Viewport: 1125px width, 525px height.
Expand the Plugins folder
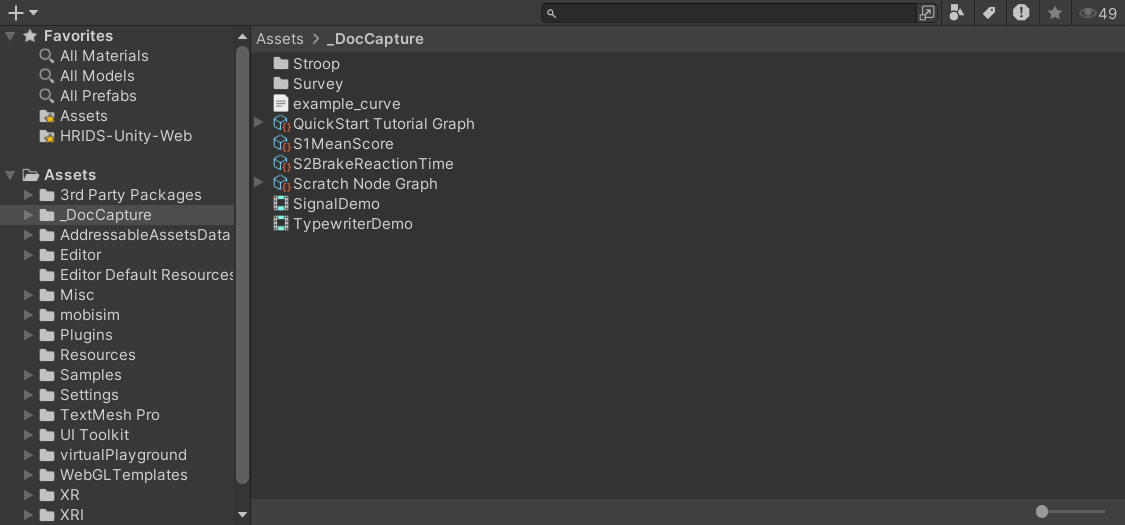click(28, 336)
